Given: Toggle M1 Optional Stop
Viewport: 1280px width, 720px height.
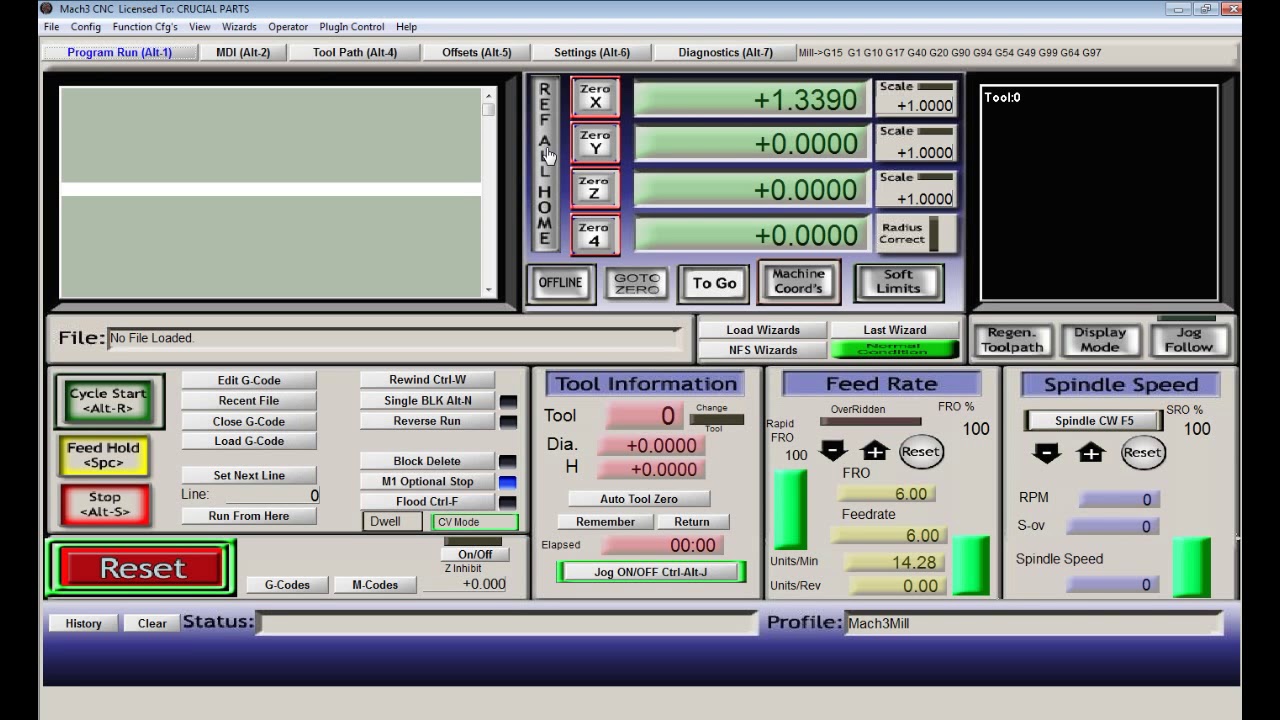Looking at the screenshot, I should pyautogui.click(x=427, y=481).
